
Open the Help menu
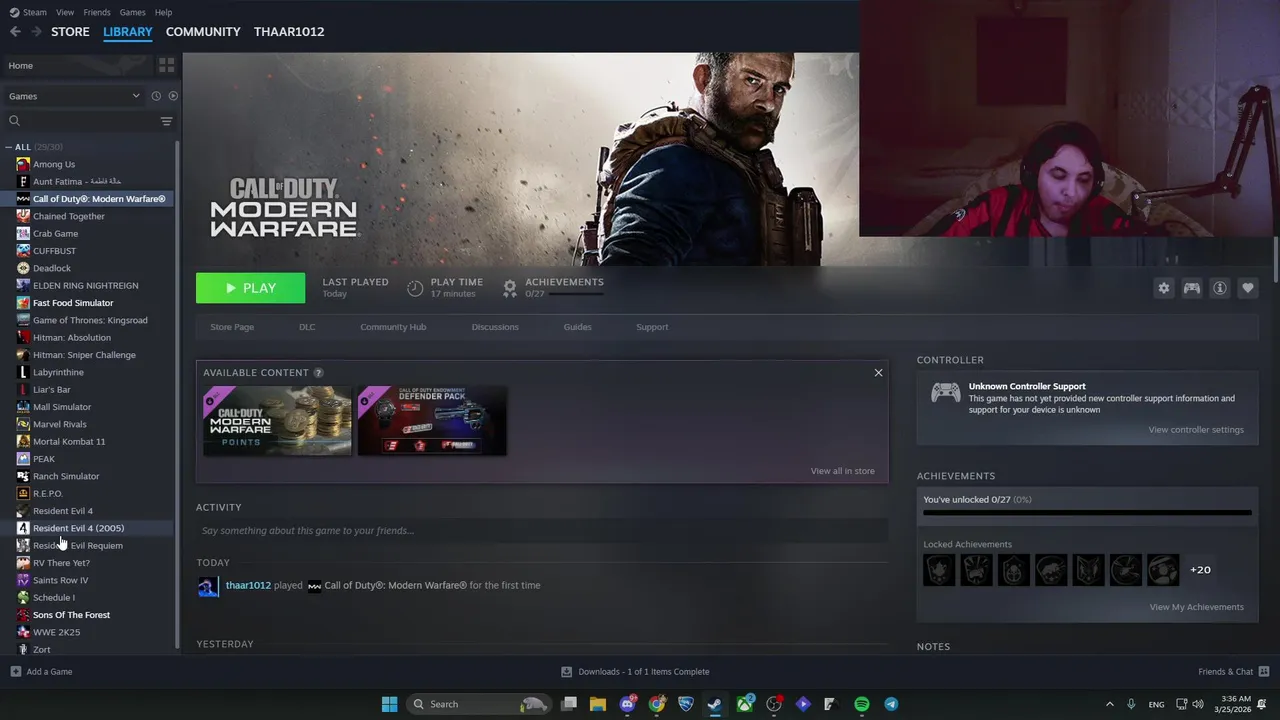pyautogui.click(x=163, y=12)
